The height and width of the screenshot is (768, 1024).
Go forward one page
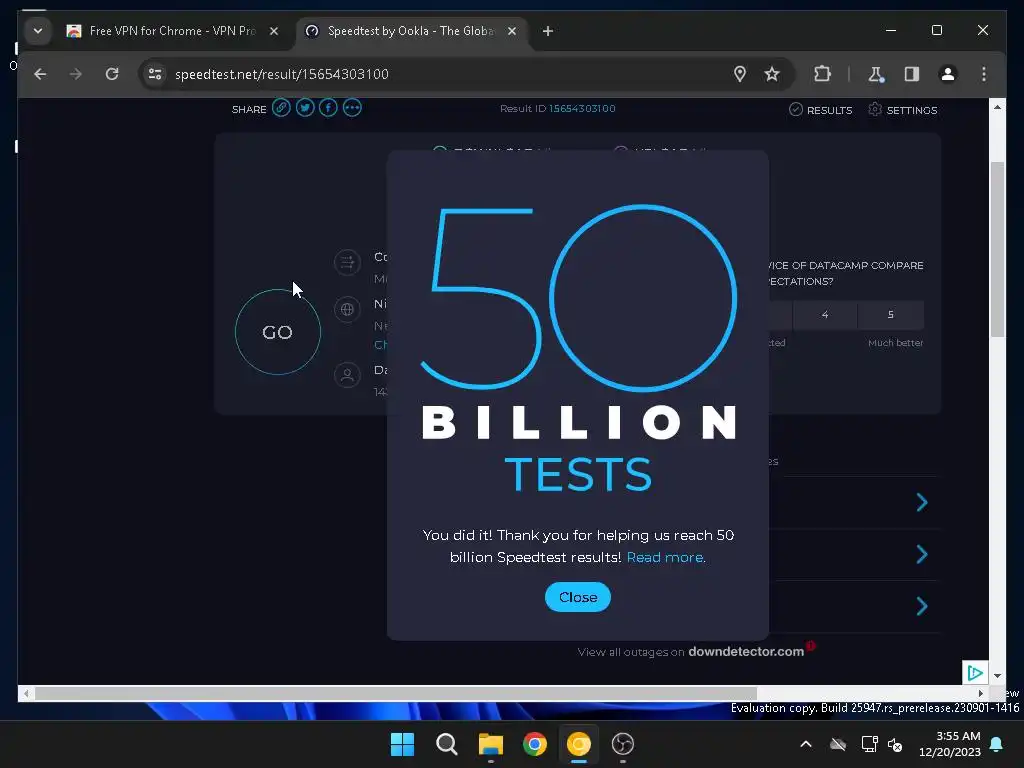[x=76, y=74]
